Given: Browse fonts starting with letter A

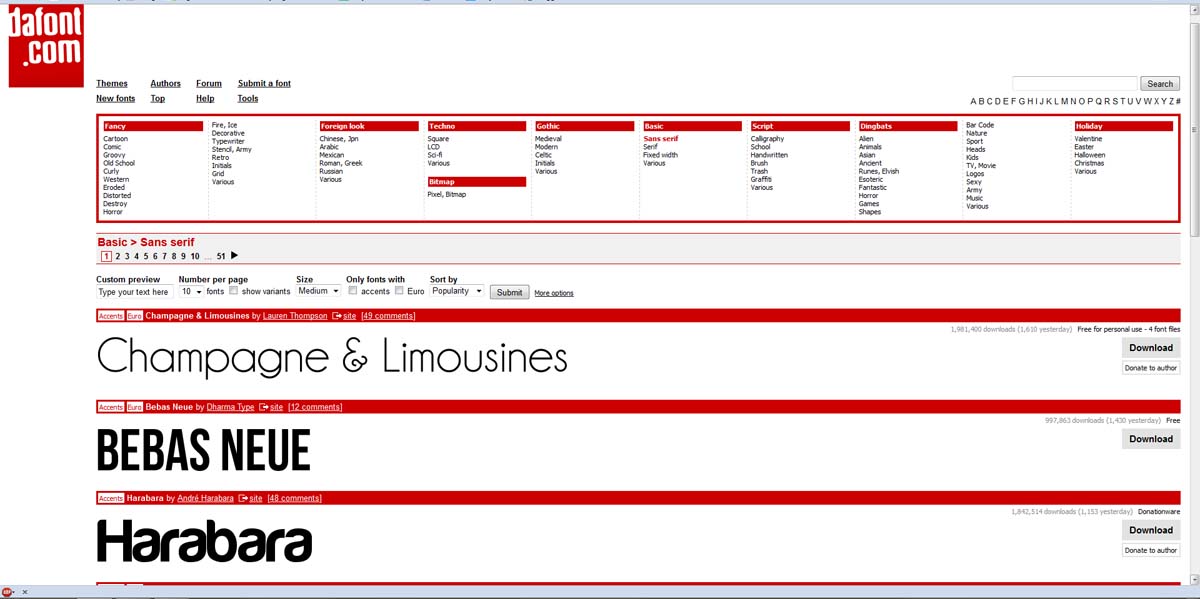Looking at the screenshot, I should 974,101.
